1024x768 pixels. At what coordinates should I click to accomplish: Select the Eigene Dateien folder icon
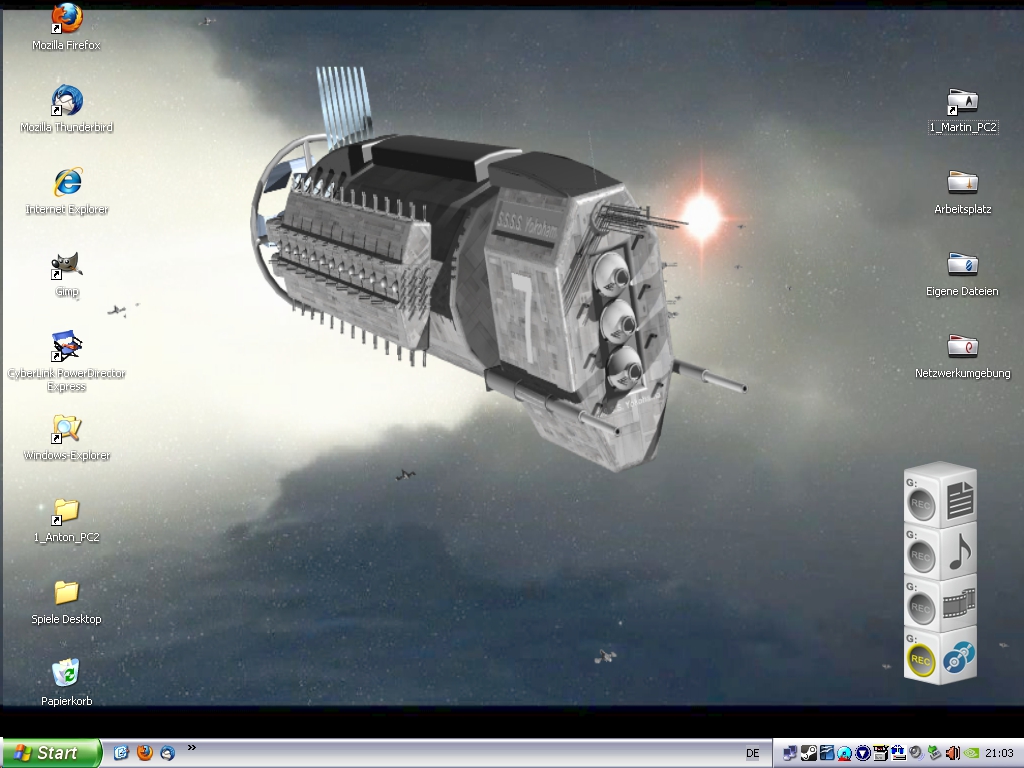pos(962,265)
